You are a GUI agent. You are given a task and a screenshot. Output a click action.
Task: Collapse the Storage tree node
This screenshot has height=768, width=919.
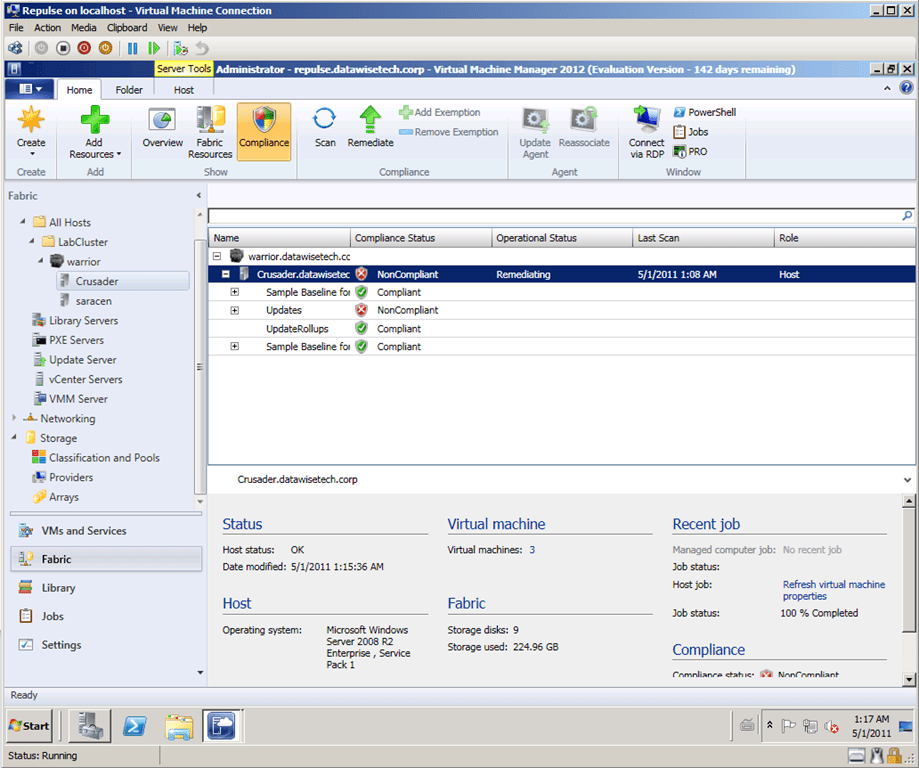[x=14, y=437]
